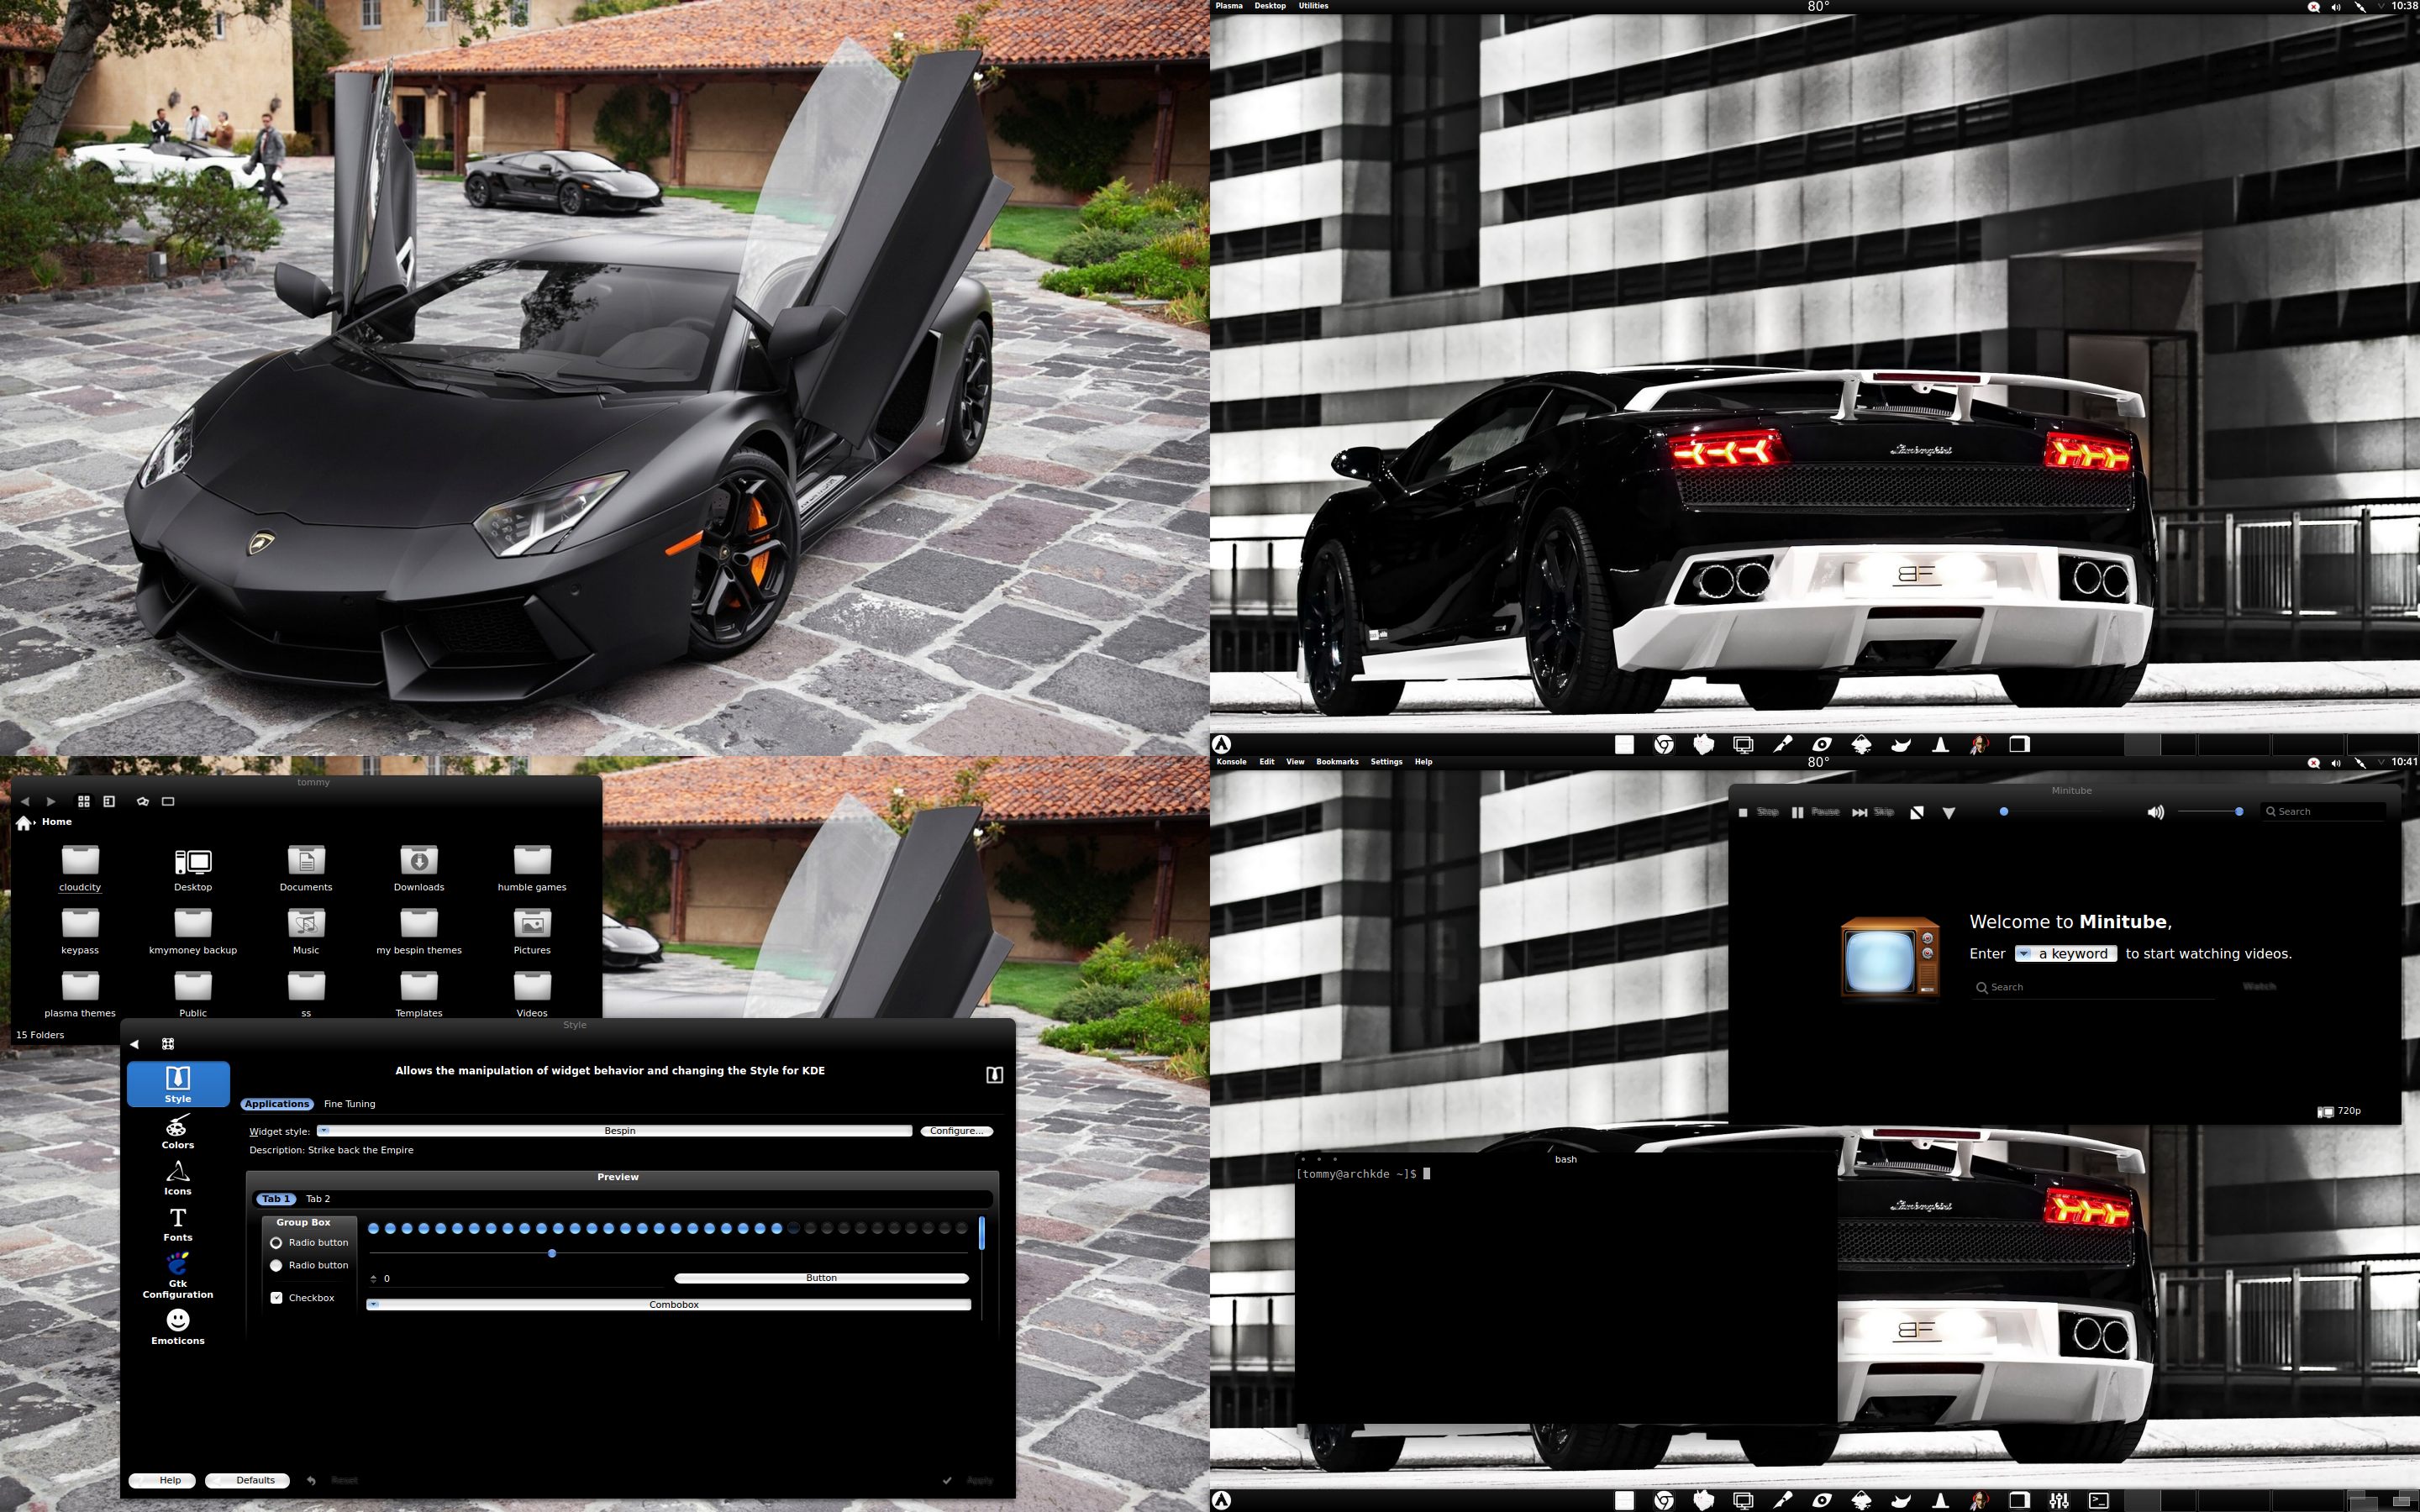Click the pause playback button in Minitube

1798,811
